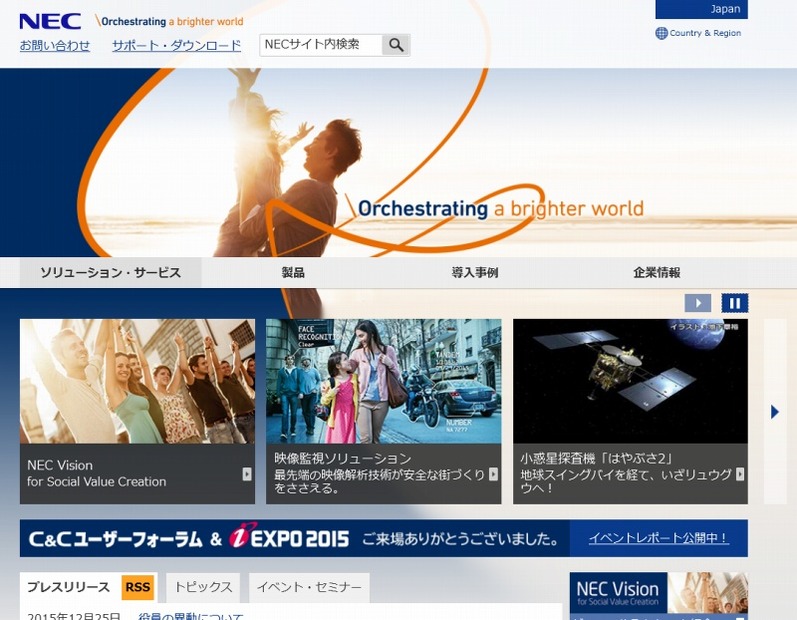Switch to the トピックス tab
The width and height of the screenshot is (797, 620).
pos(203,587)
